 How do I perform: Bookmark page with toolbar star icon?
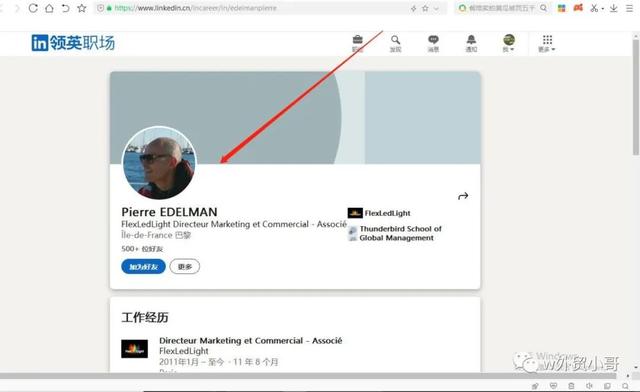point(82,8)
